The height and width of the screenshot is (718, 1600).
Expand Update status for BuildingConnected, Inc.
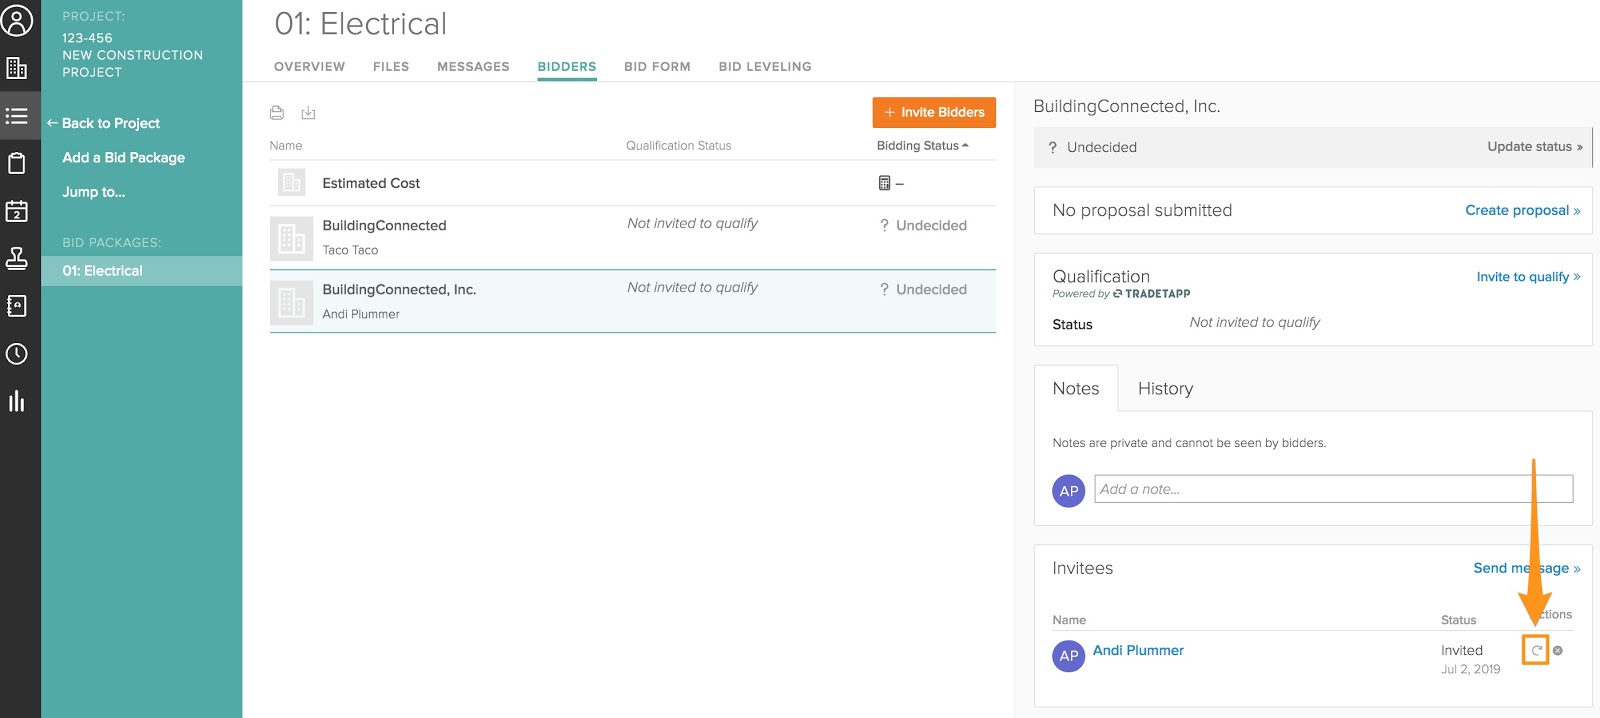click(1534, 147)
